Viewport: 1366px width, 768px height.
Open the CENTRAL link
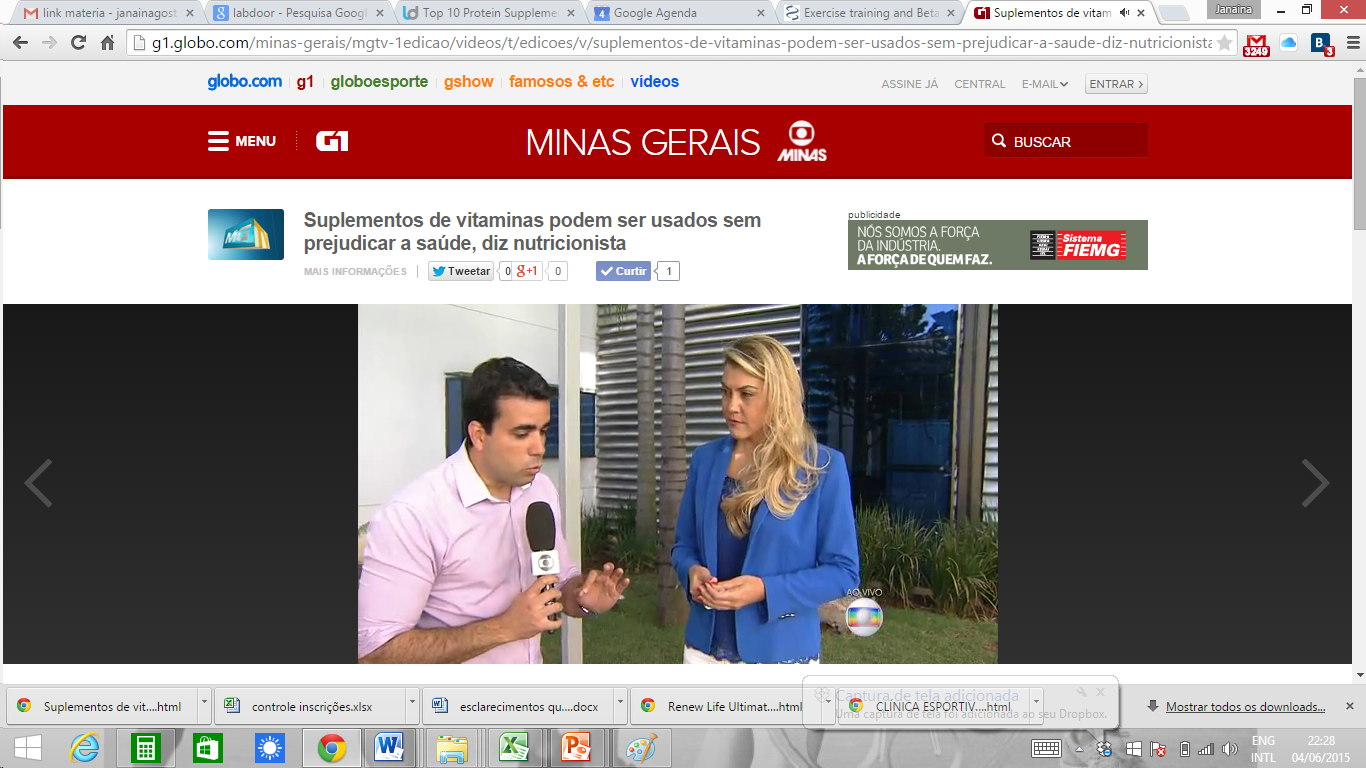coord(980,84)
